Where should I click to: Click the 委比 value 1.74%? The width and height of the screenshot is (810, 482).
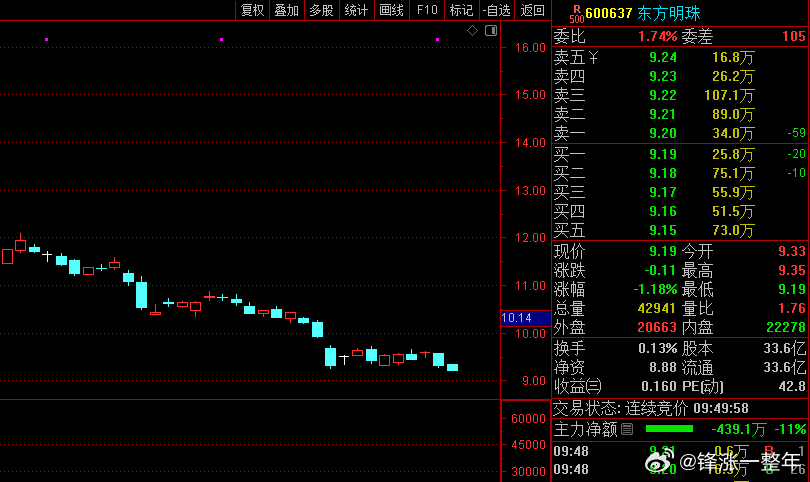tap(657, 36)
